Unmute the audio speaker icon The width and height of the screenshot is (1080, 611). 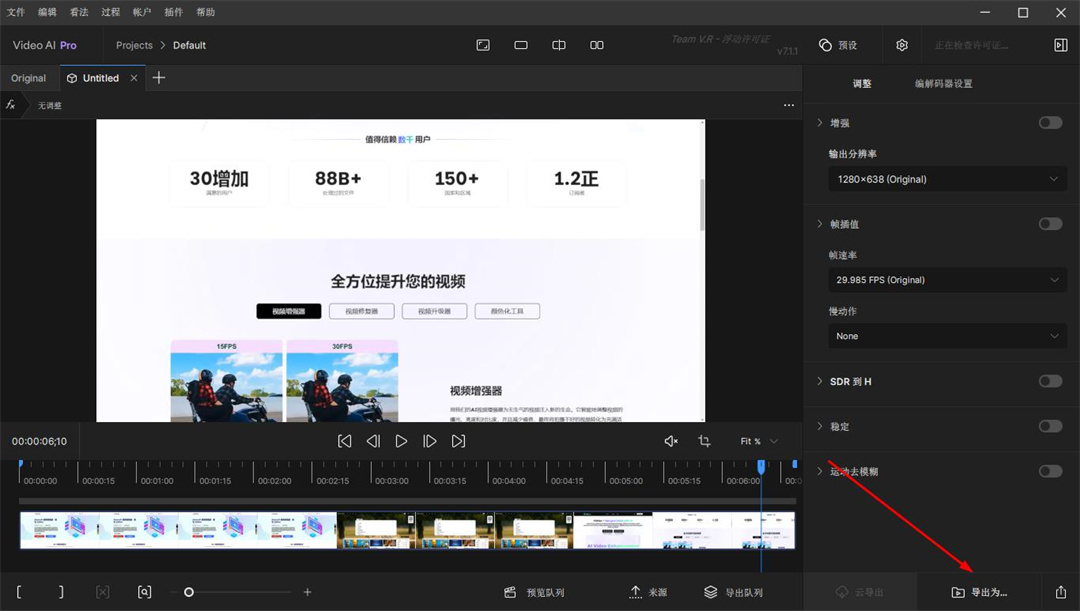pyautogui.click(x=671, y=441)
